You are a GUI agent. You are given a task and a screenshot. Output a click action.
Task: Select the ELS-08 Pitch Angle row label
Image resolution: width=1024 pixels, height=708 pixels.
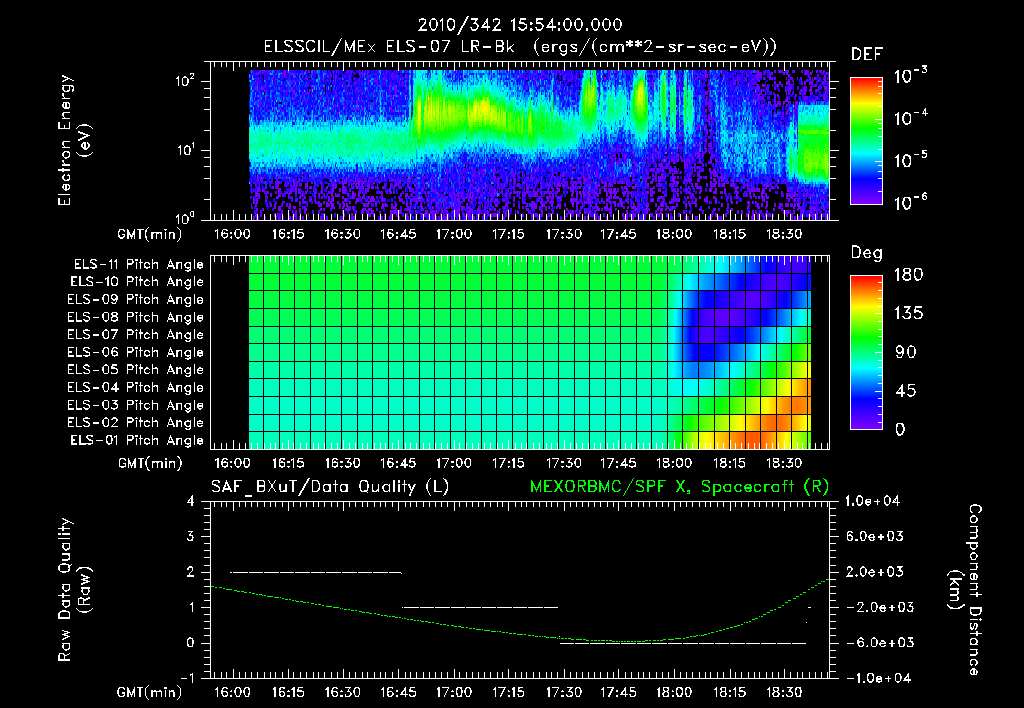pyautogui.click(x=135, y=317)
